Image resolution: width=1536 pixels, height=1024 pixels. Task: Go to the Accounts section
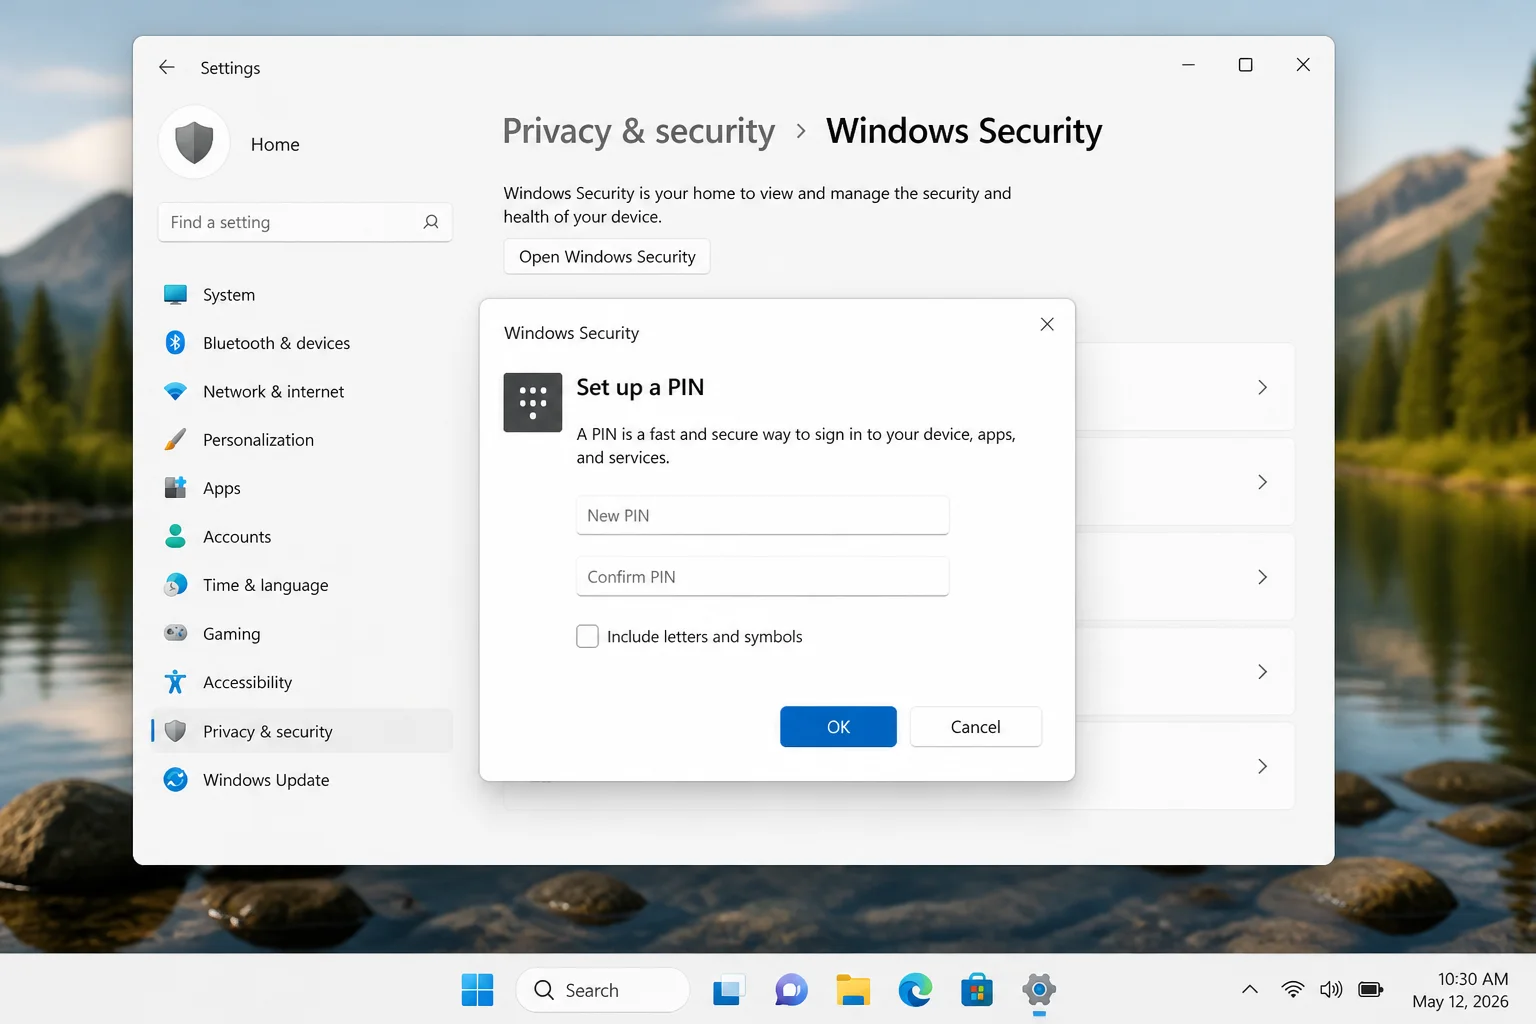pos(237,537)
